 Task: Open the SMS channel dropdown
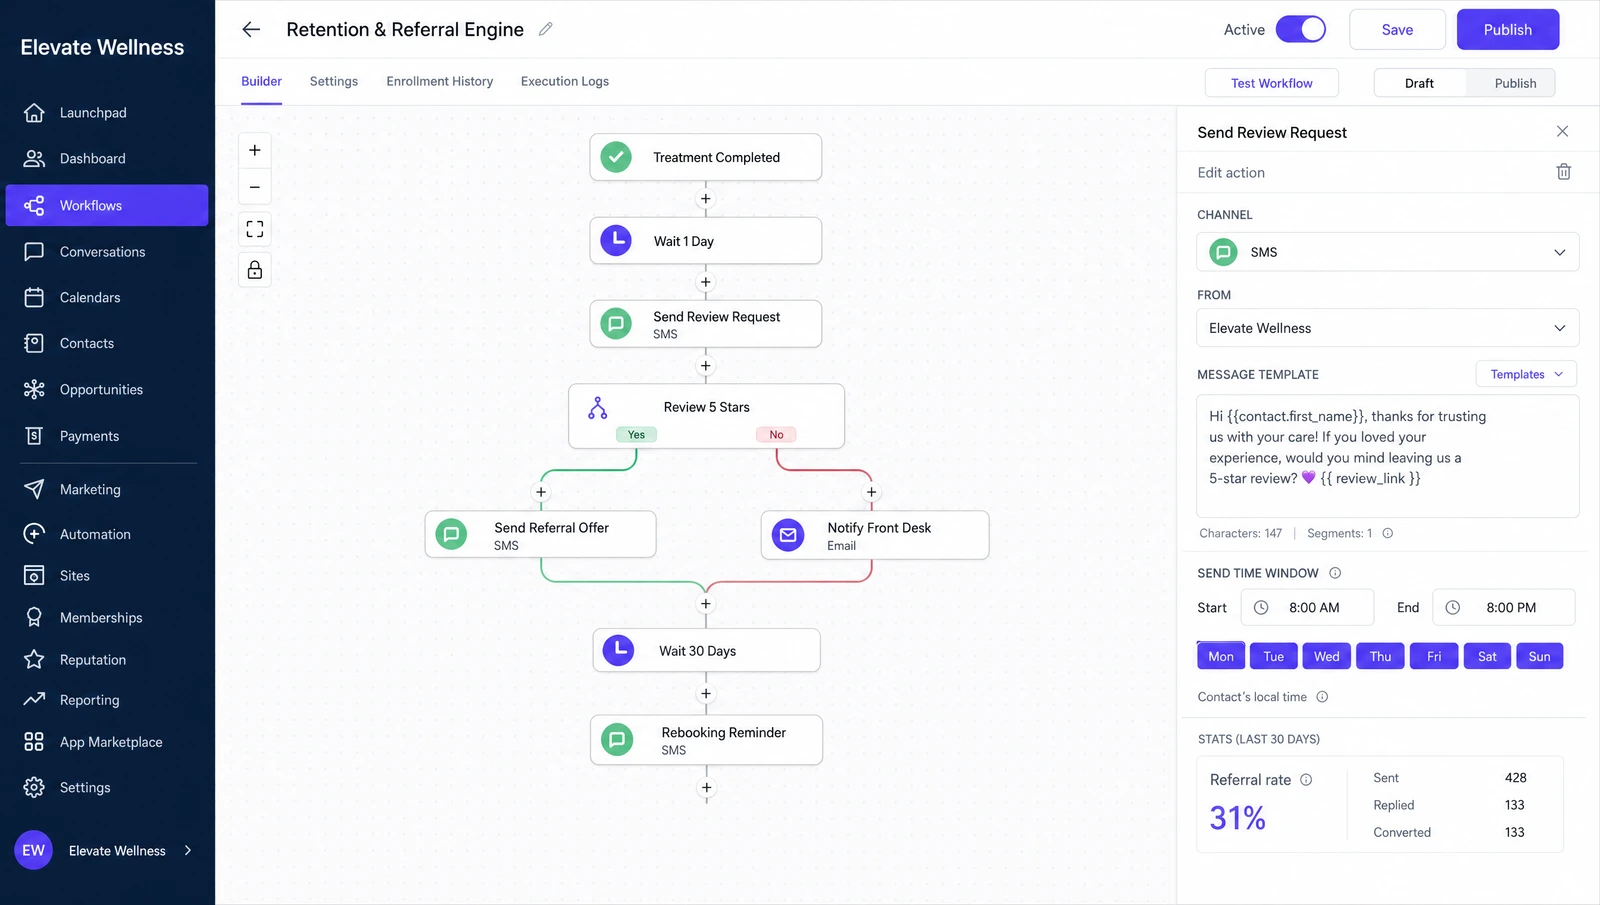[1387, 252]
